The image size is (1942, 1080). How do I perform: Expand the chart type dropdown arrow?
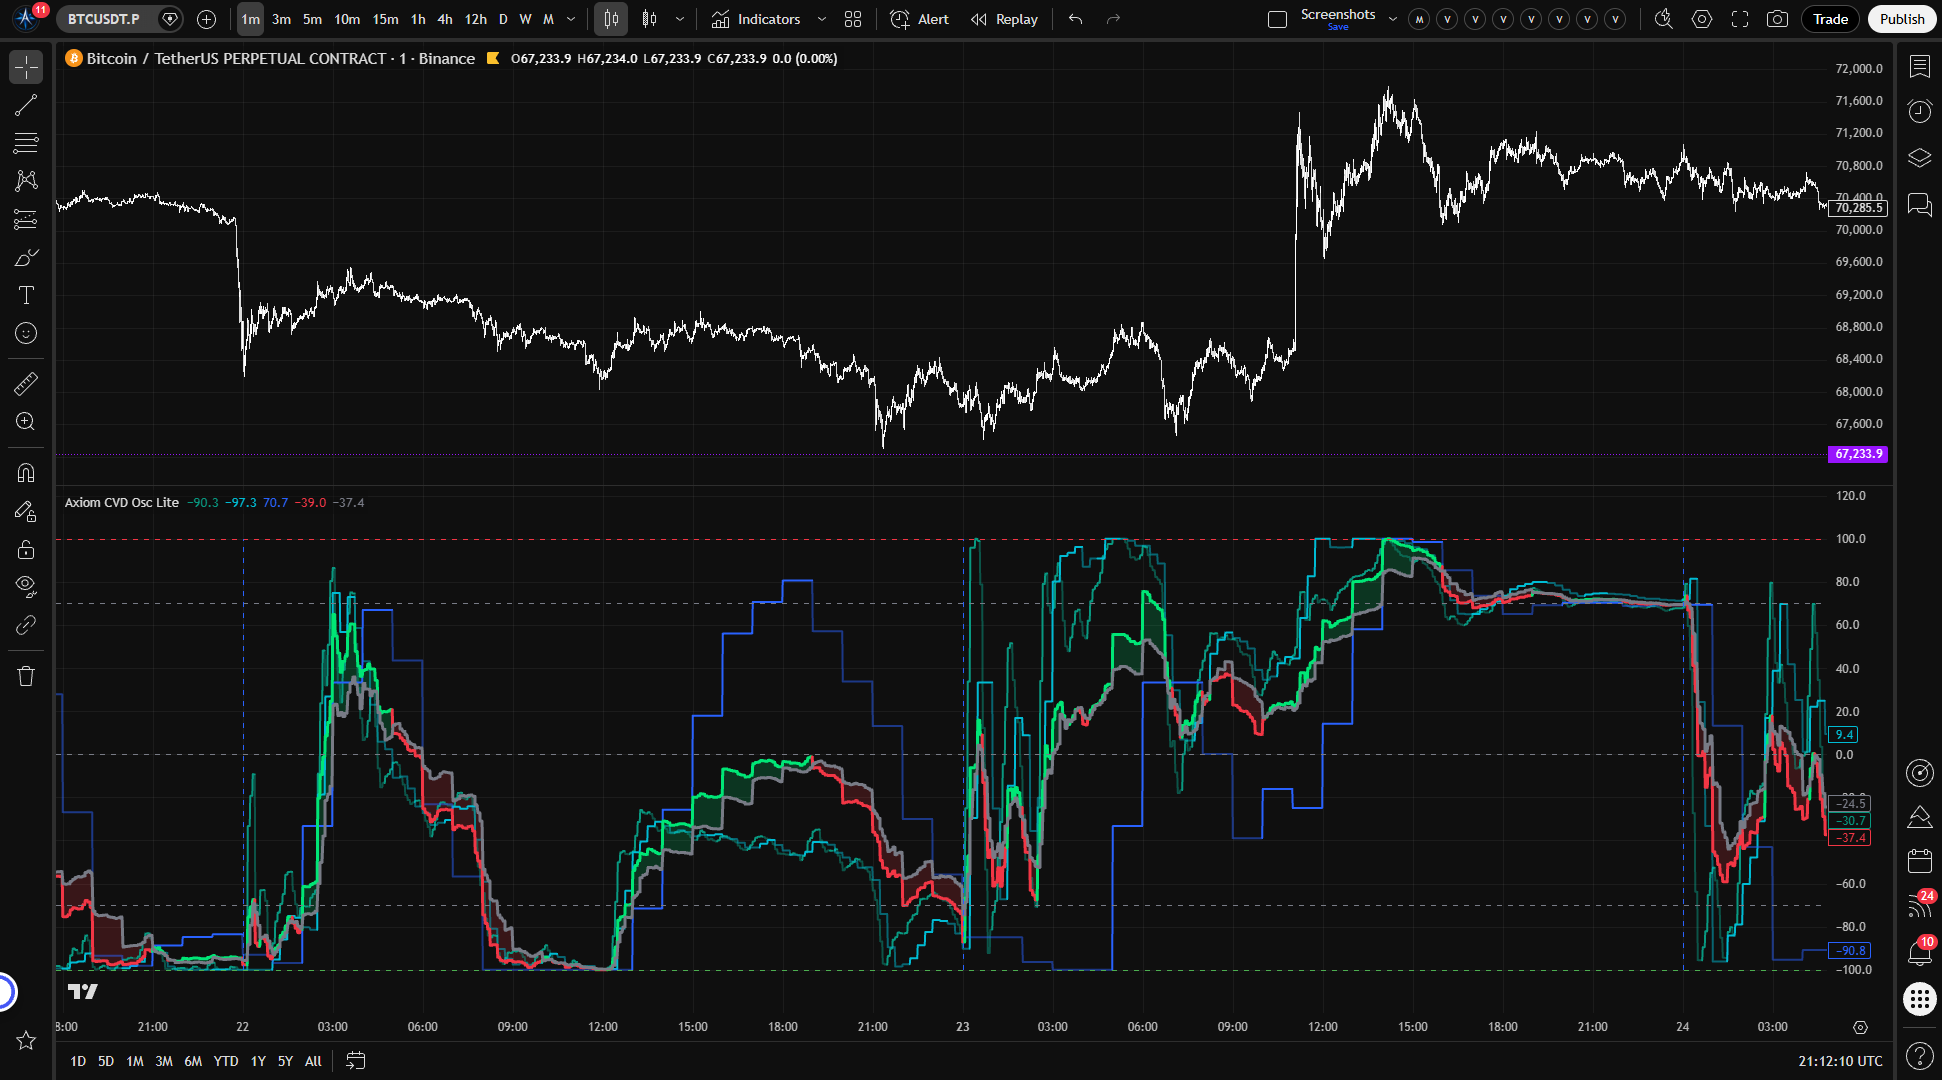680,19
